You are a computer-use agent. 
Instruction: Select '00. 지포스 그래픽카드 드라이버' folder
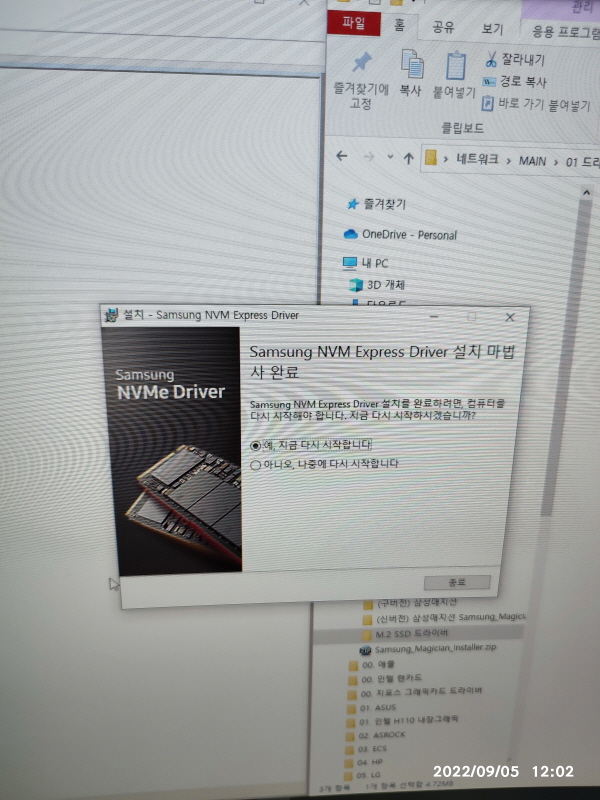click(x=414, y=692)
